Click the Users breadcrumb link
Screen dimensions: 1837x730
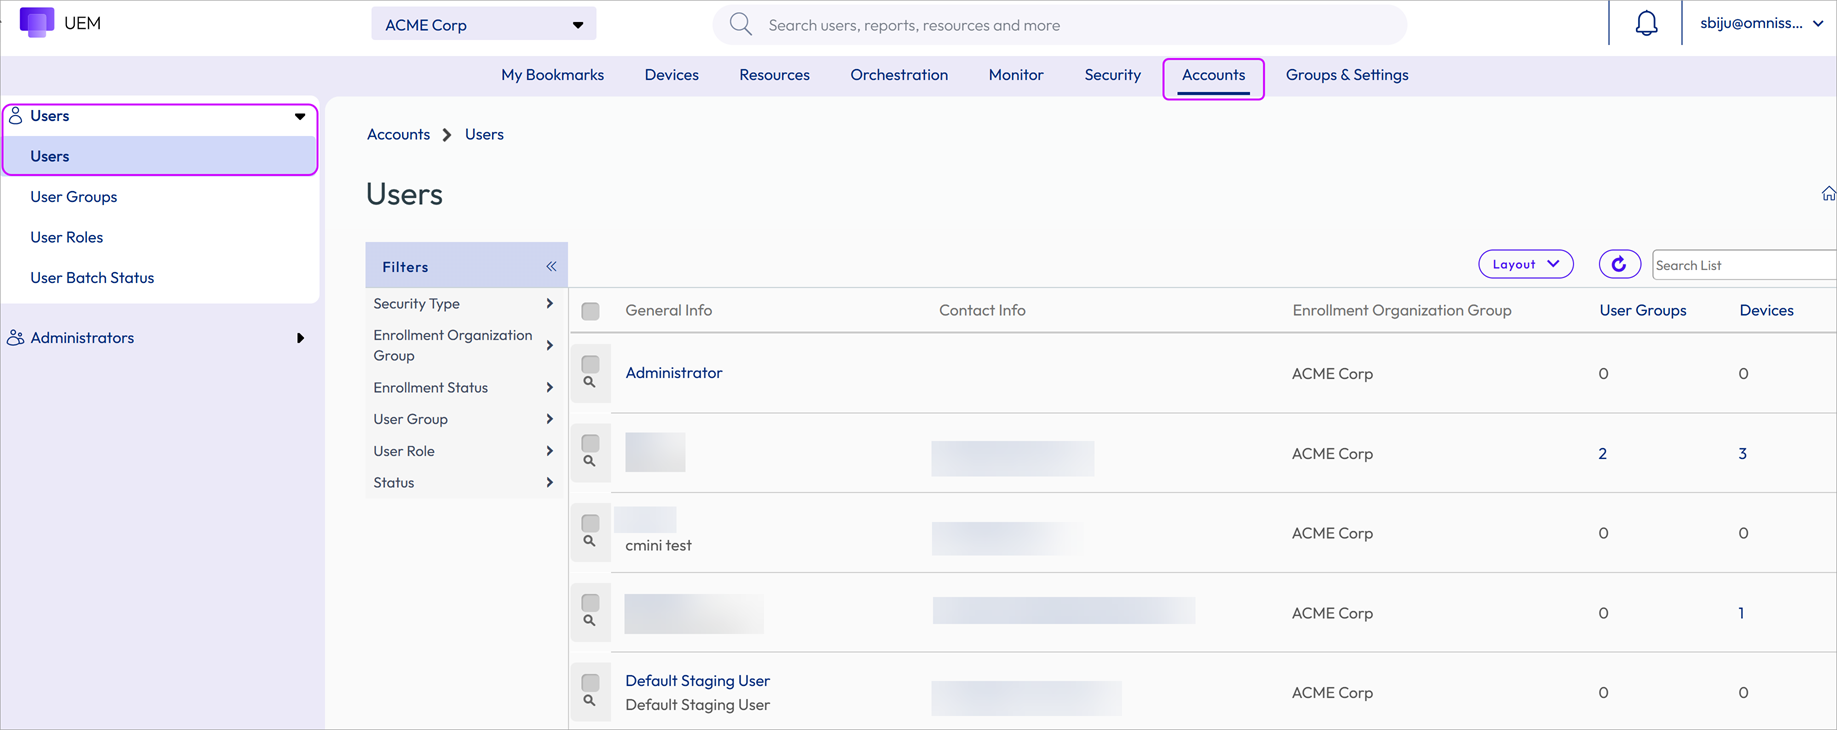coord(484,134)
